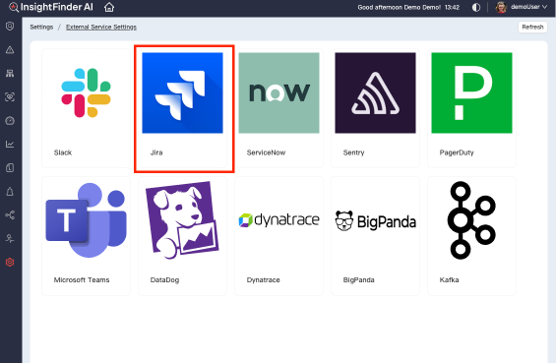Open the gauge dashboard sidebar icon
The height and width of the screenshot is (363, 556).
[10, 121]
